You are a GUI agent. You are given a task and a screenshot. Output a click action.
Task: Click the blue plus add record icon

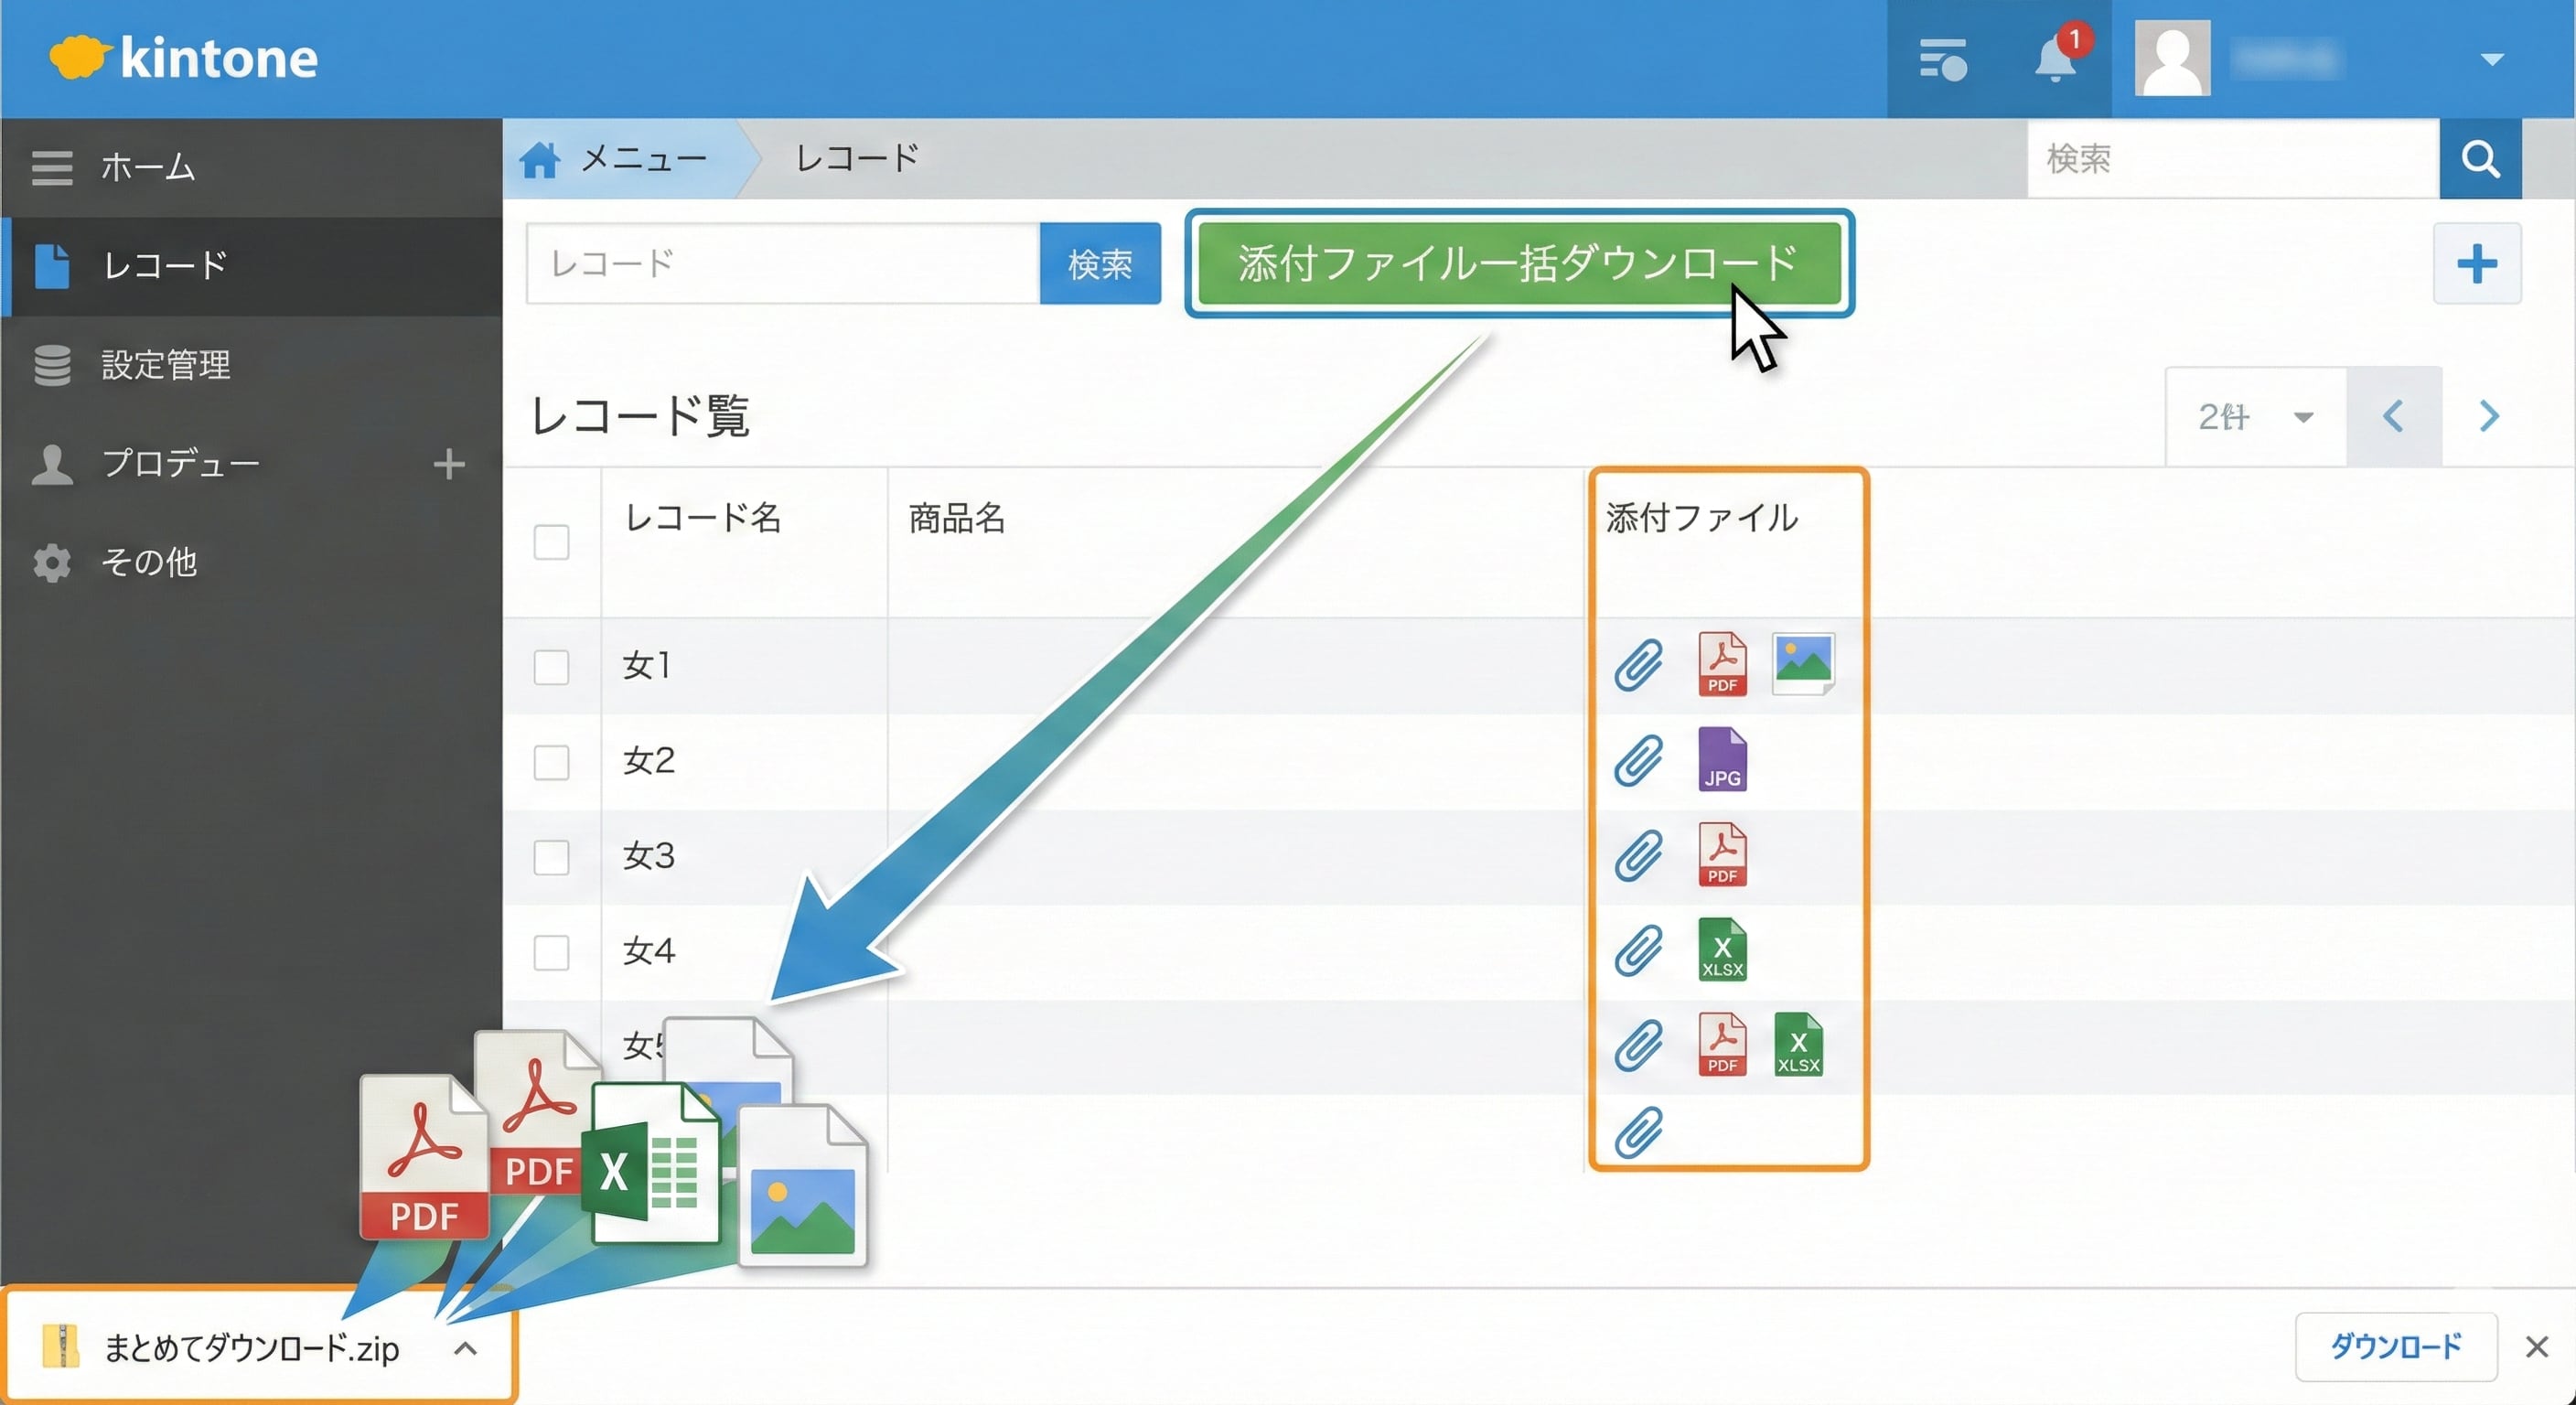click(2476, 264)
